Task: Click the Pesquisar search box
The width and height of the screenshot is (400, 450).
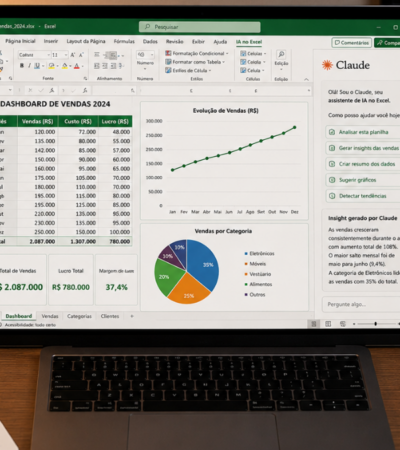Action: (200, 27)
